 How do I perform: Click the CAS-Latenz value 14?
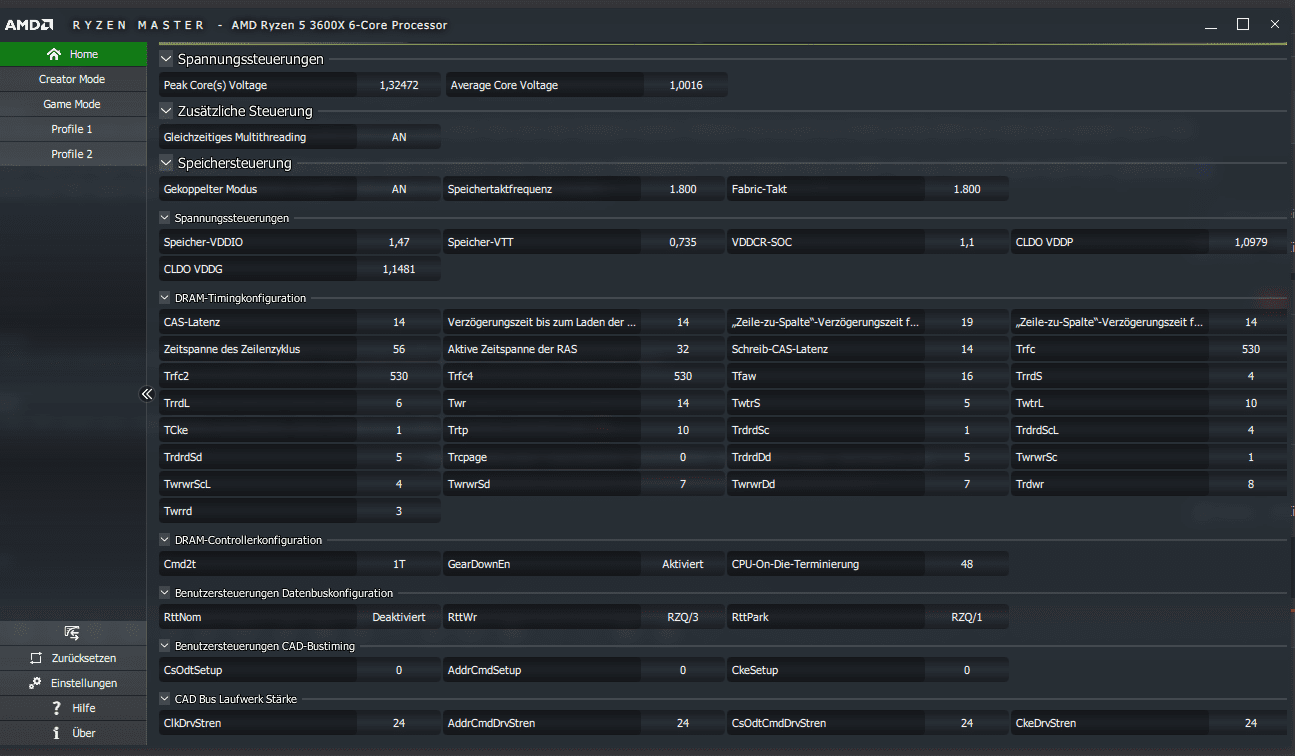(x=399, y=322)
